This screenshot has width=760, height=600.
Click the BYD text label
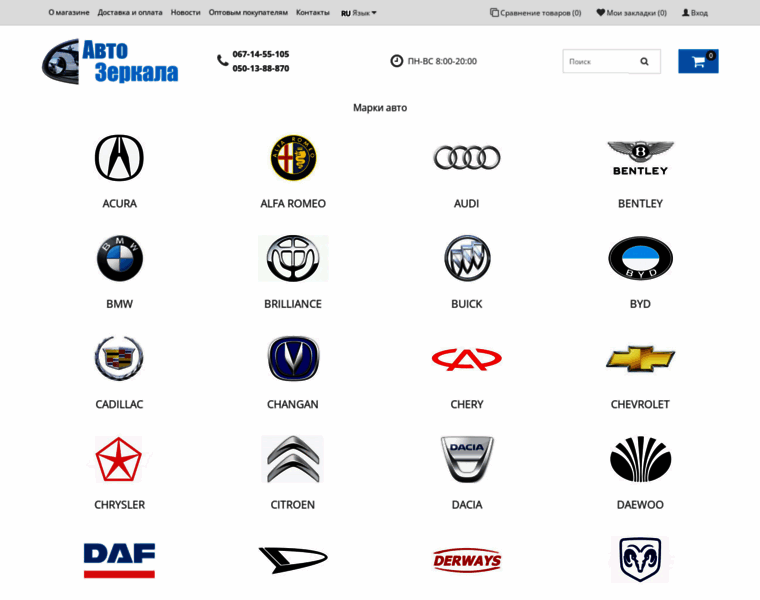[640, 304]
